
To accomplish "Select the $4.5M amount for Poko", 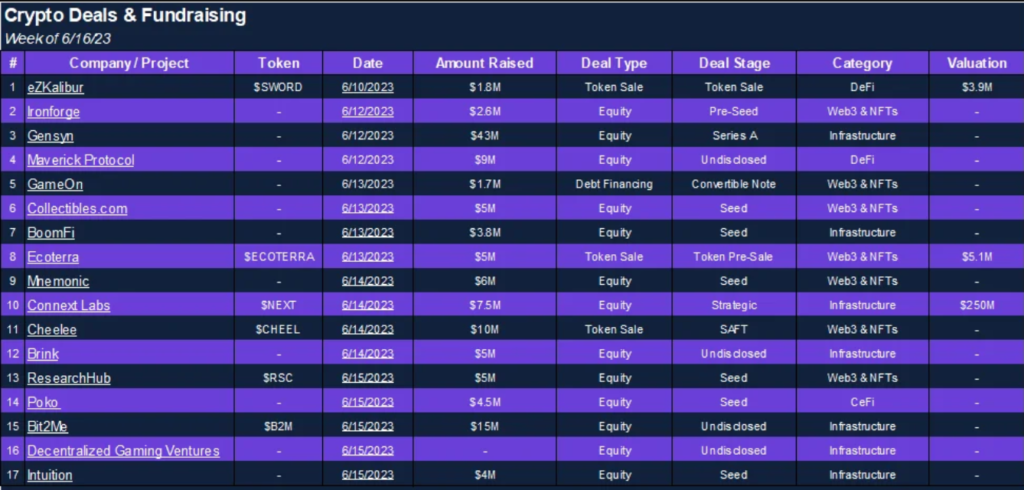I will click(x=485, y=402).
